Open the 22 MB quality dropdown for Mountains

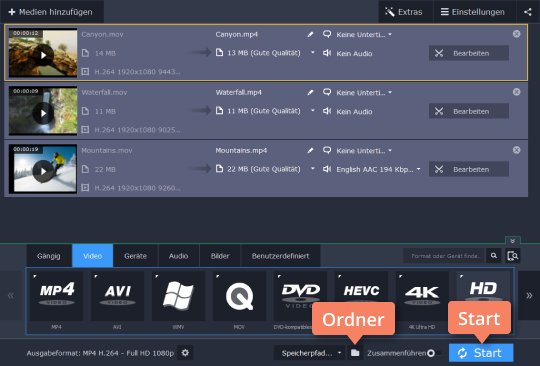click(x=312, y=169)
